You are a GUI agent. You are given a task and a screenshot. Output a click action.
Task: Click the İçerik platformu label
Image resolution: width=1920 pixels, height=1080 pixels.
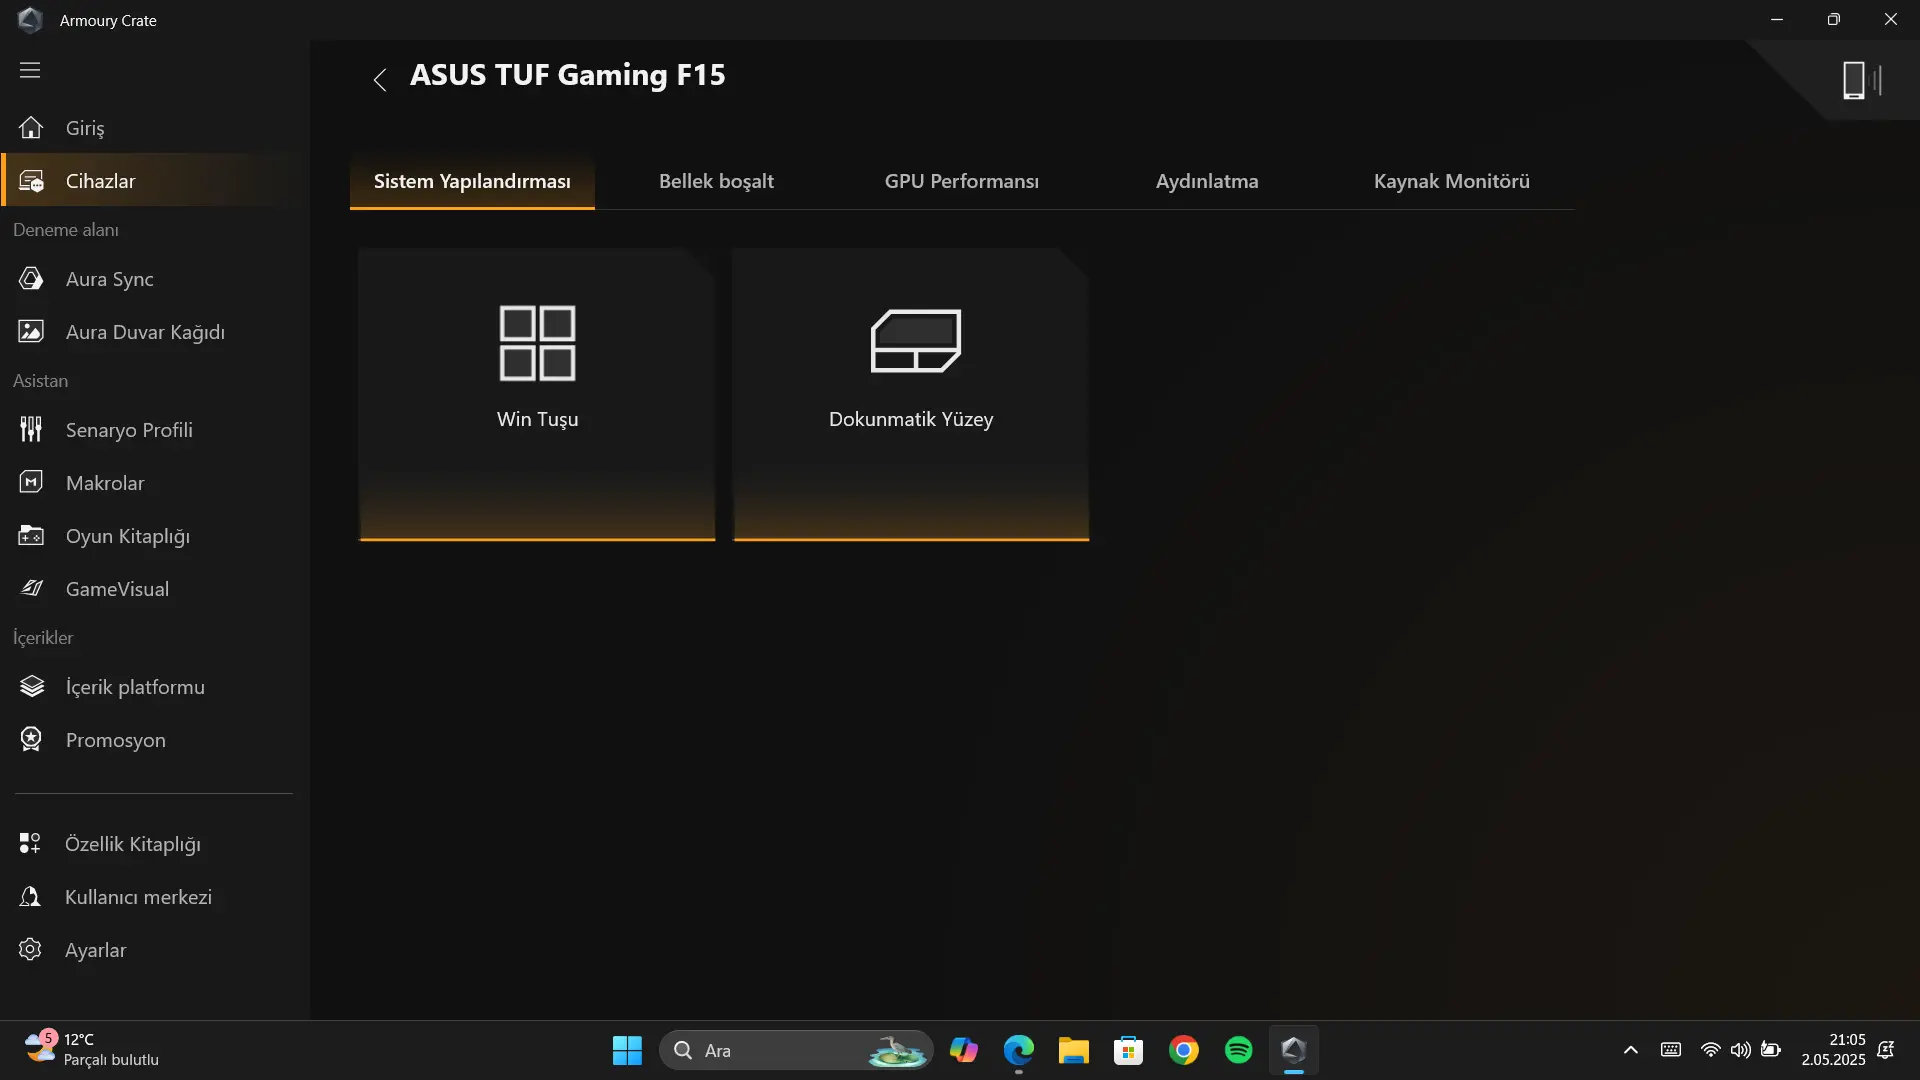135,687
